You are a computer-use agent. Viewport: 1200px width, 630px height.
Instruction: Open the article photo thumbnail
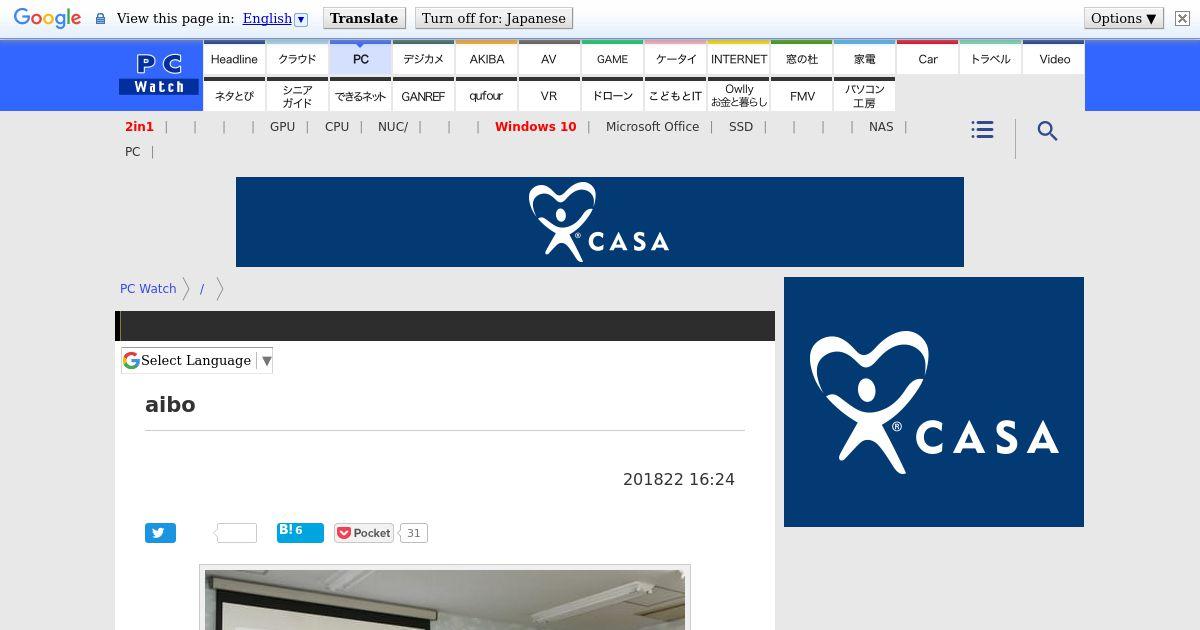445,599
